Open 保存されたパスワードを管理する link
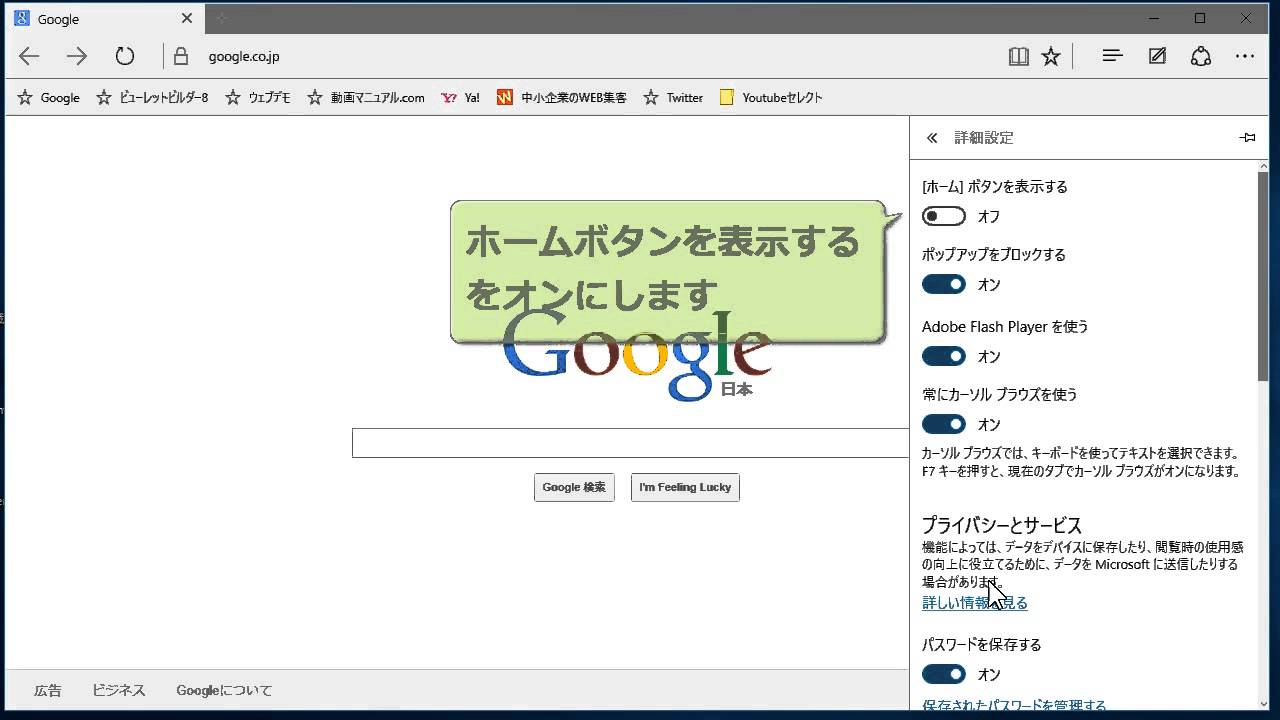The width and height of the screenshot is (1280, 720). tap(1014, 706)
